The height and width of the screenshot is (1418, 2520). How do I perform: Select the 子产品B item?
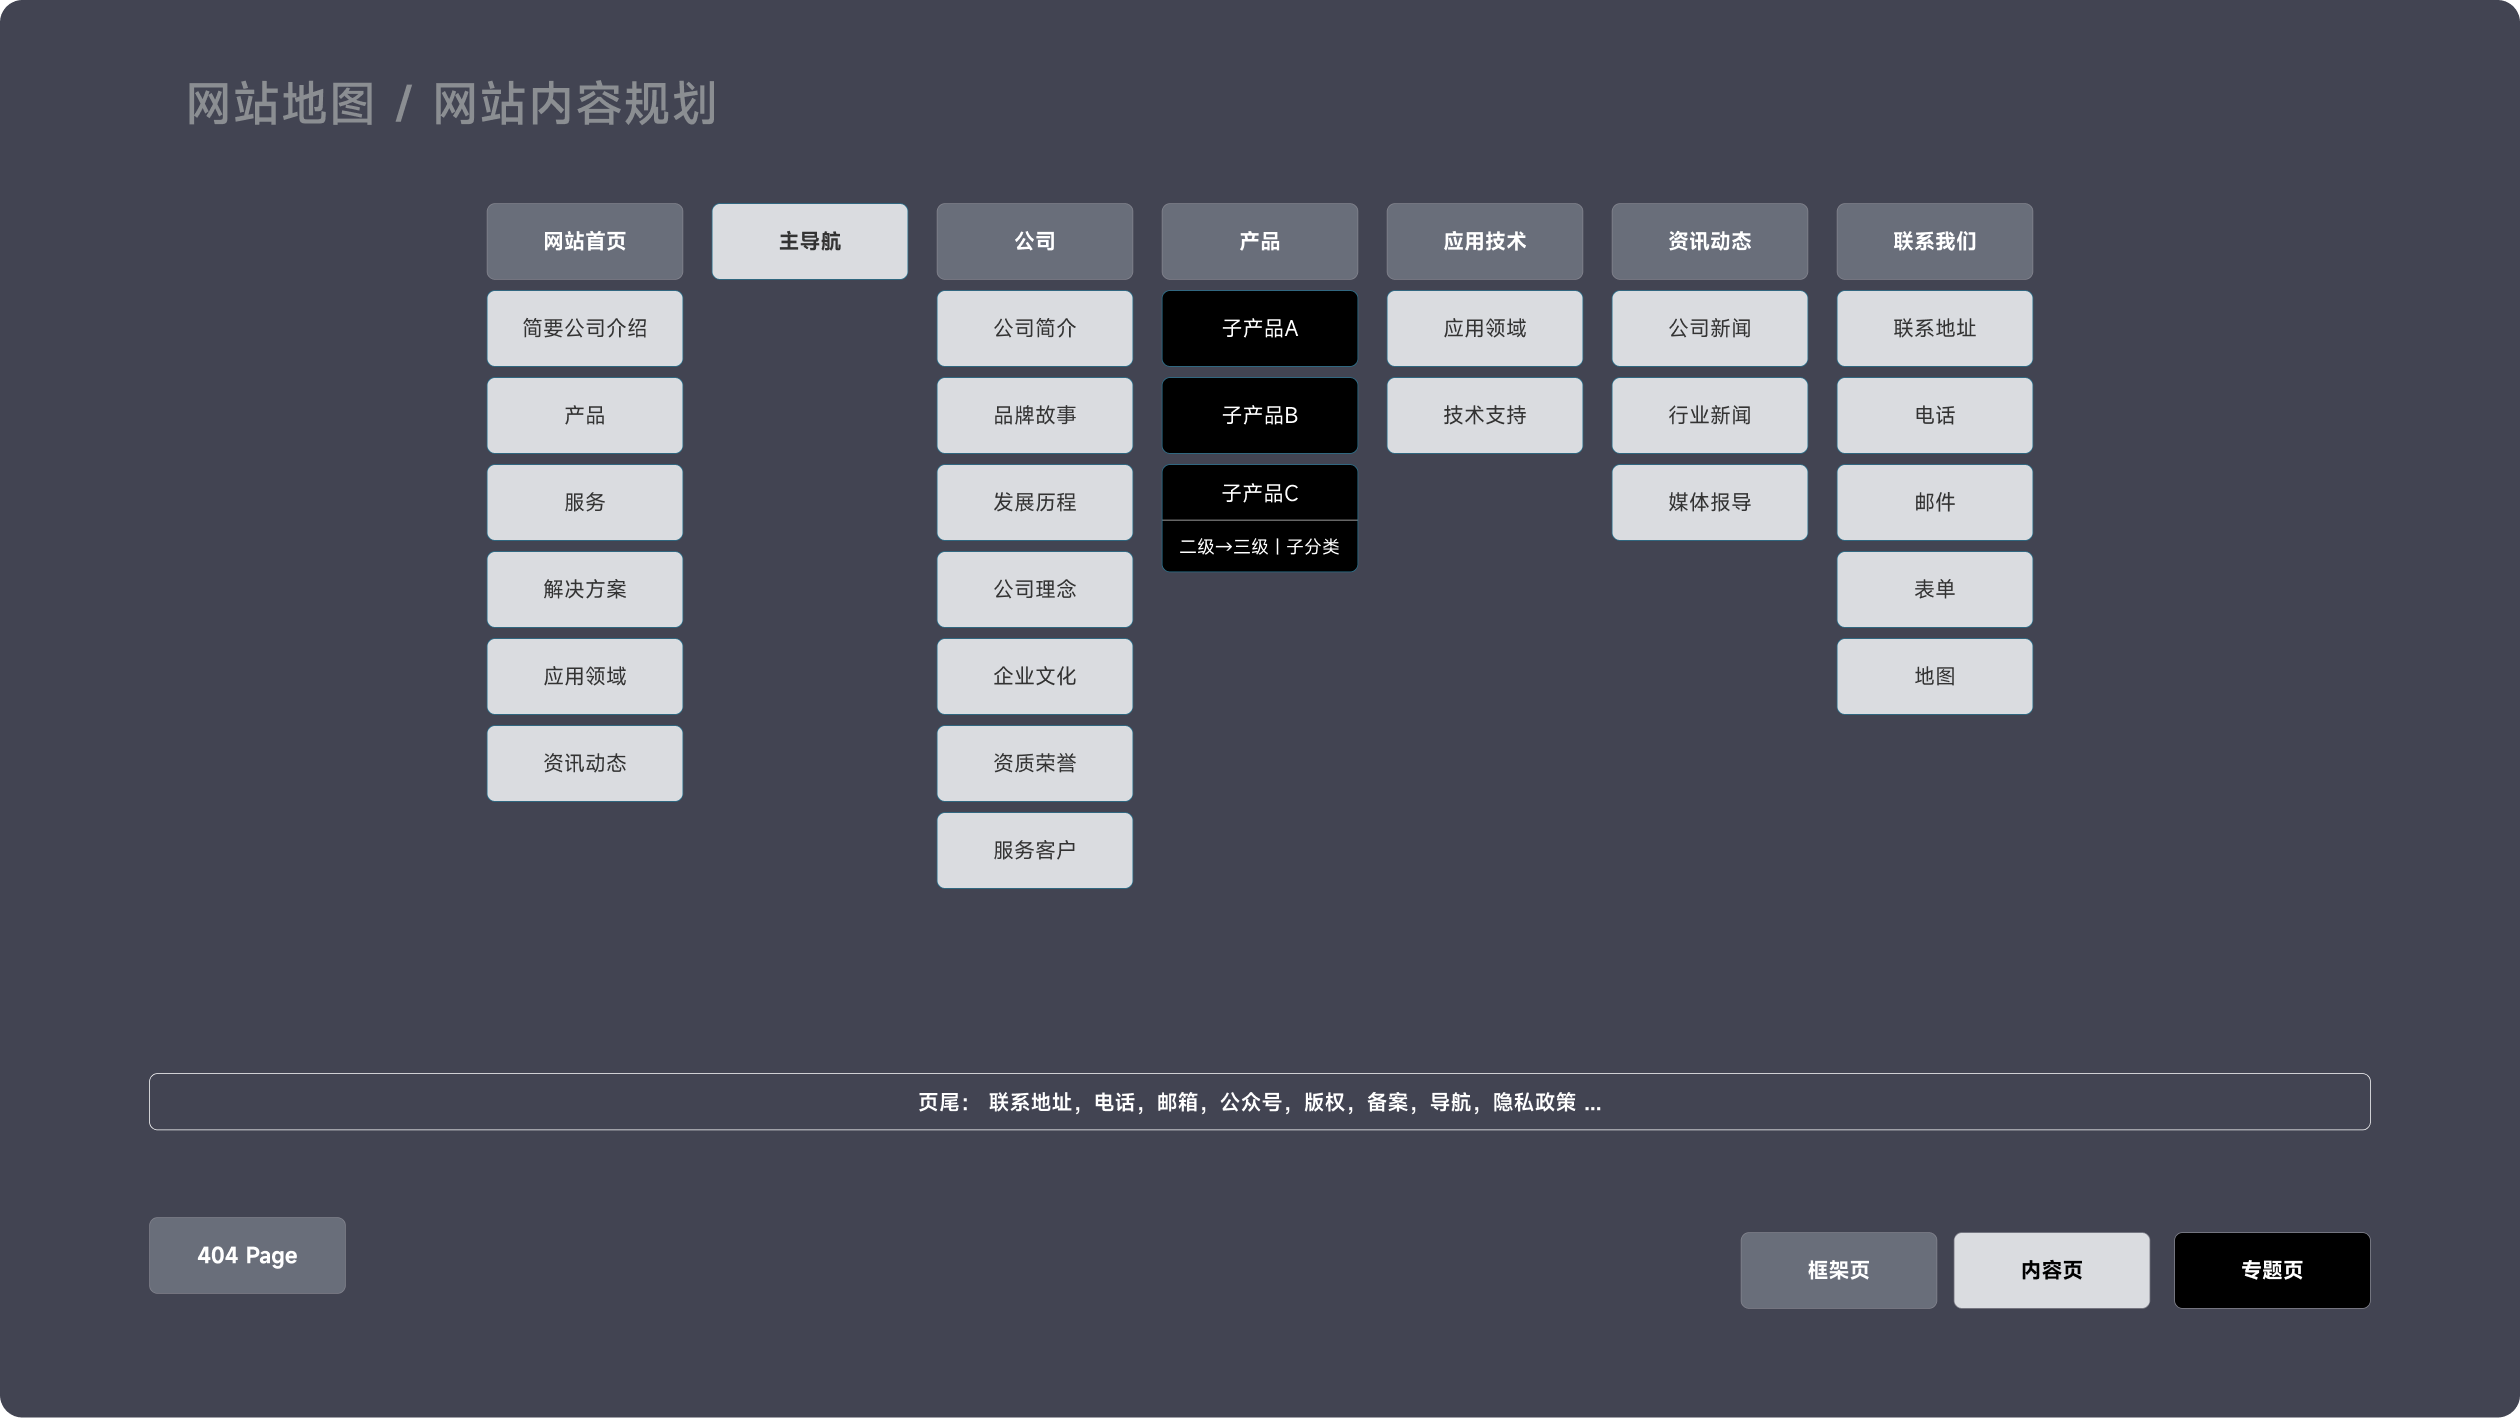[1259, 415]
